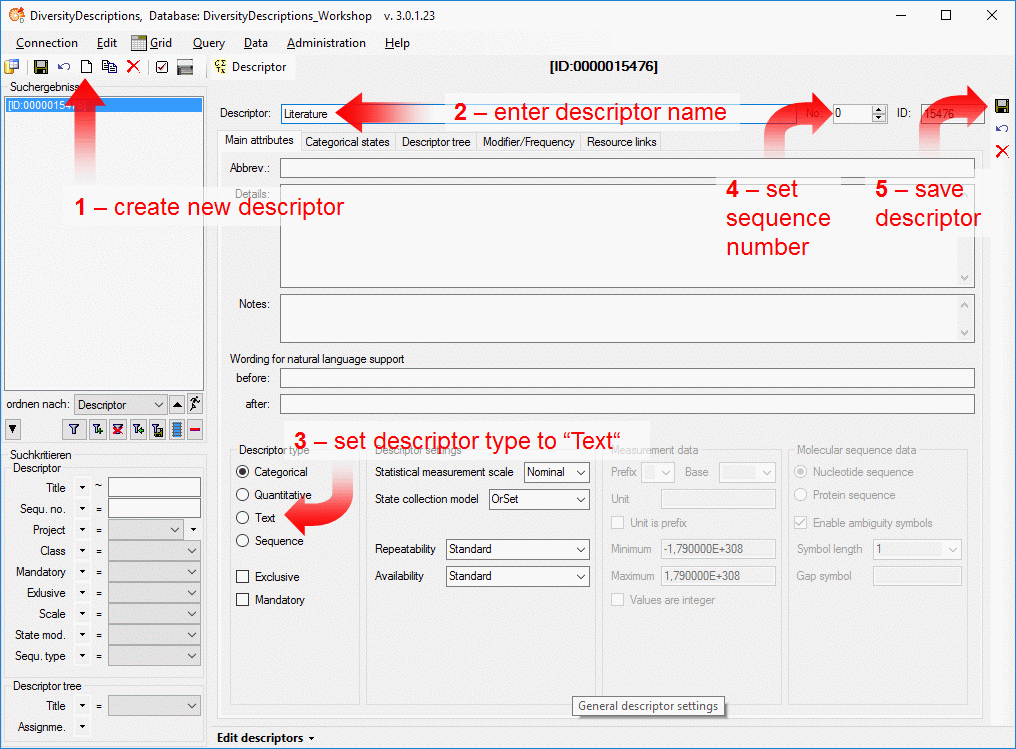Click the Sequ. no. search input field
Screen dimensions: 1016x749
tap(154, 509)
